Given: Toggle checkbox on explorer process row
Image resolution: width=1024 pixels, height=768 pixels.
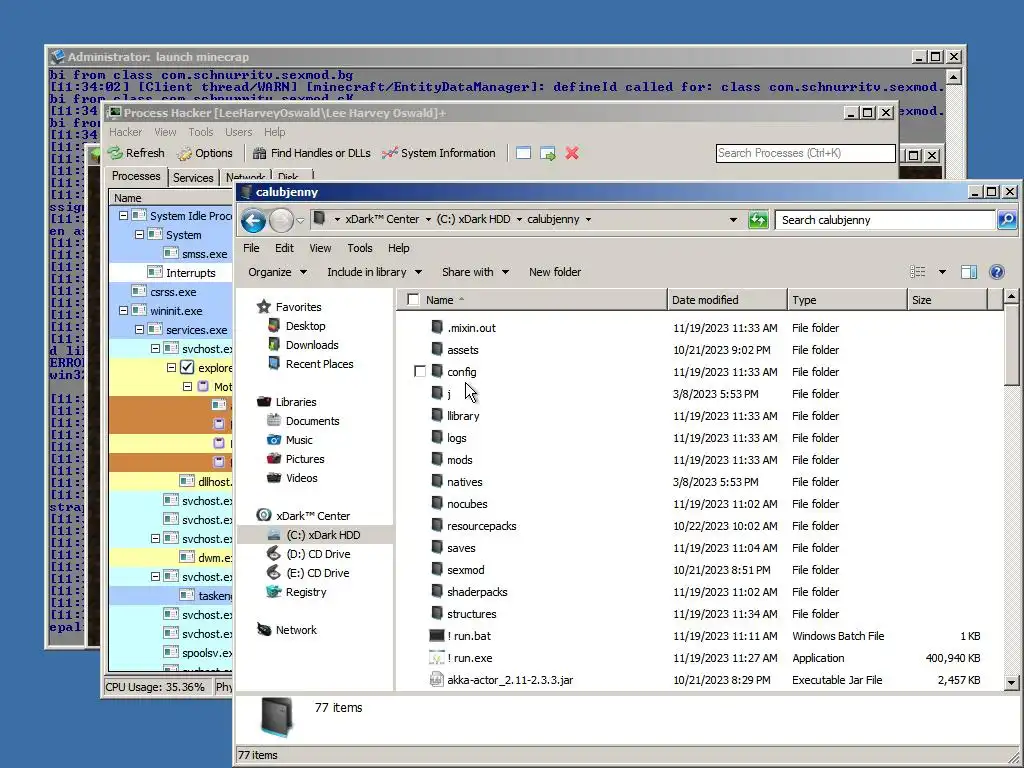Looking at the screenshot, I should (187, 367).
